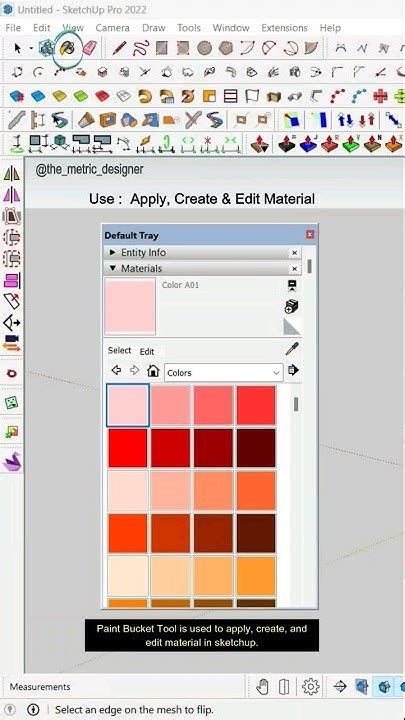The image size is (405, 720).
Task: Expand the Entity Info panel
Action: pos(113,253)
